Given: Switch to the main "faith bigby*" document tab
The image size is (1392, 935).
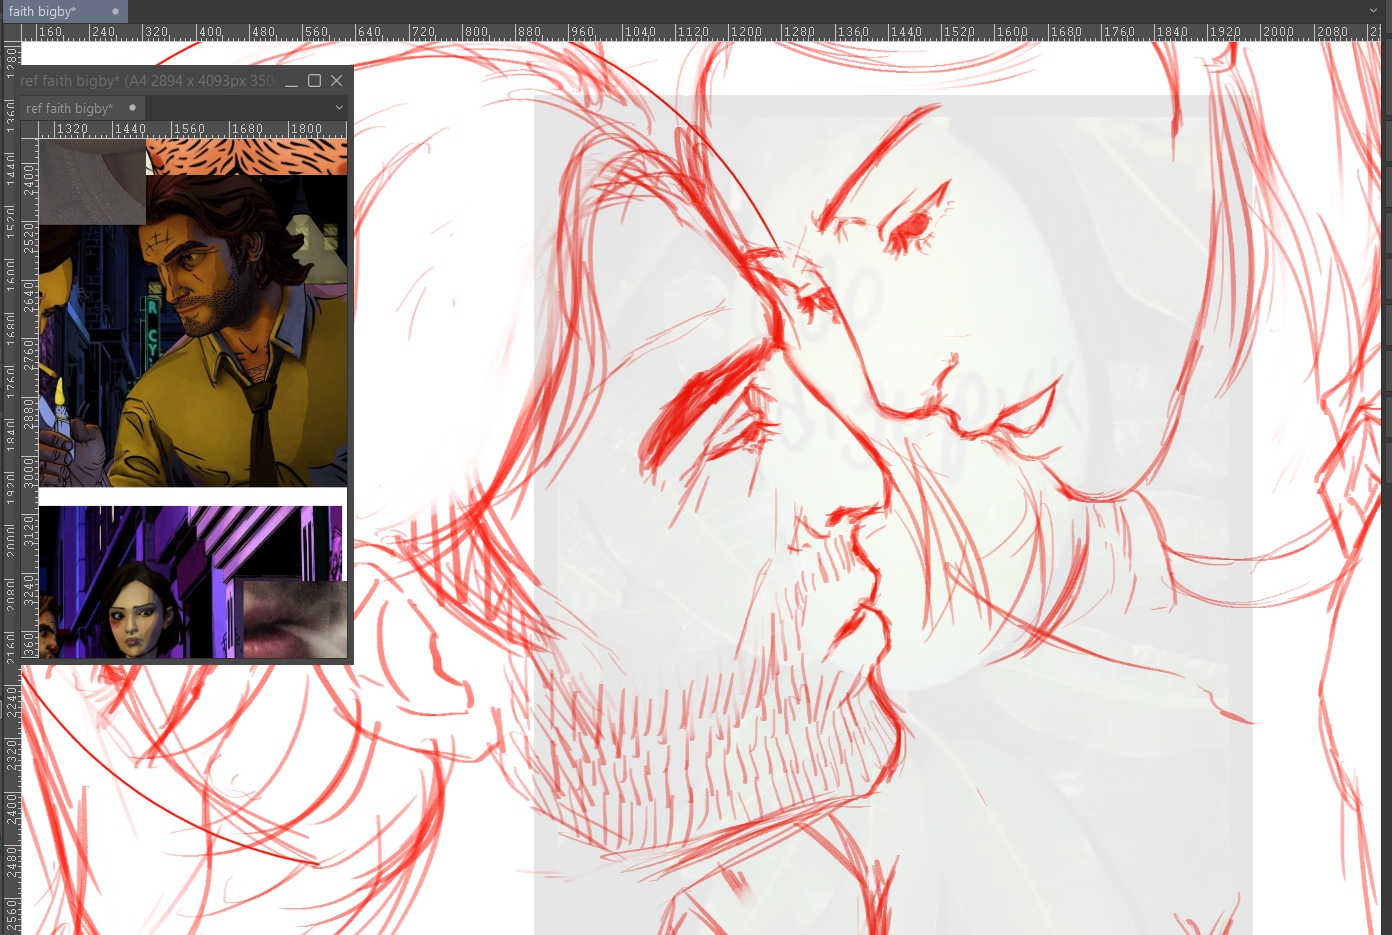Looking at the screenshot, I should click(45, 11).
